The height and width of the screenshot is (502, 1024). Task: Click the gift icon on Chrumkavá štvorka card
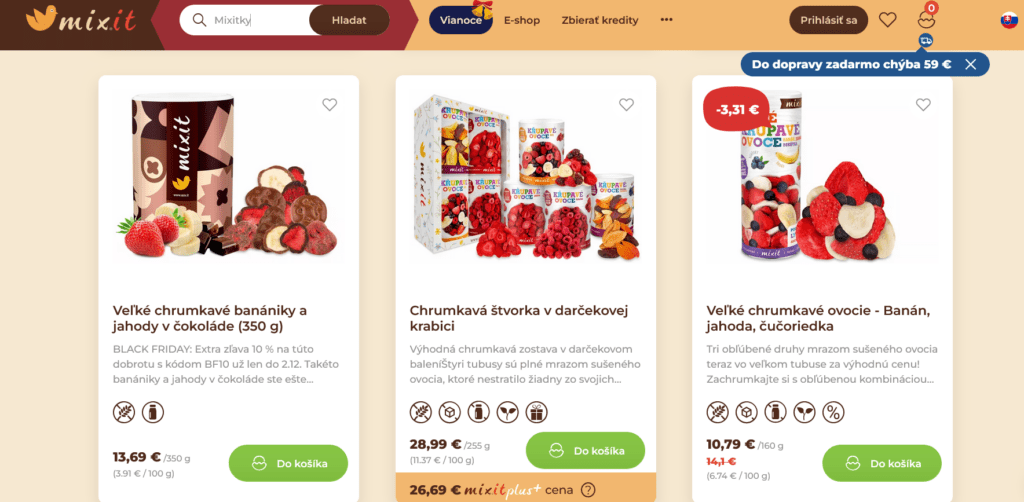537,412
